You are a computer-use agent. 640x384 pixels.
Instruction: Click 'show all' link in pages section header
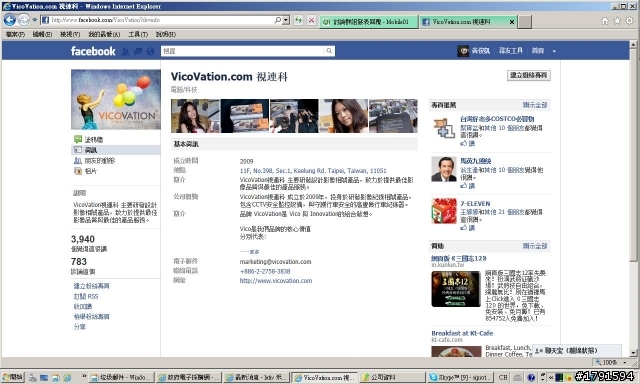click(x=535, y=105)
